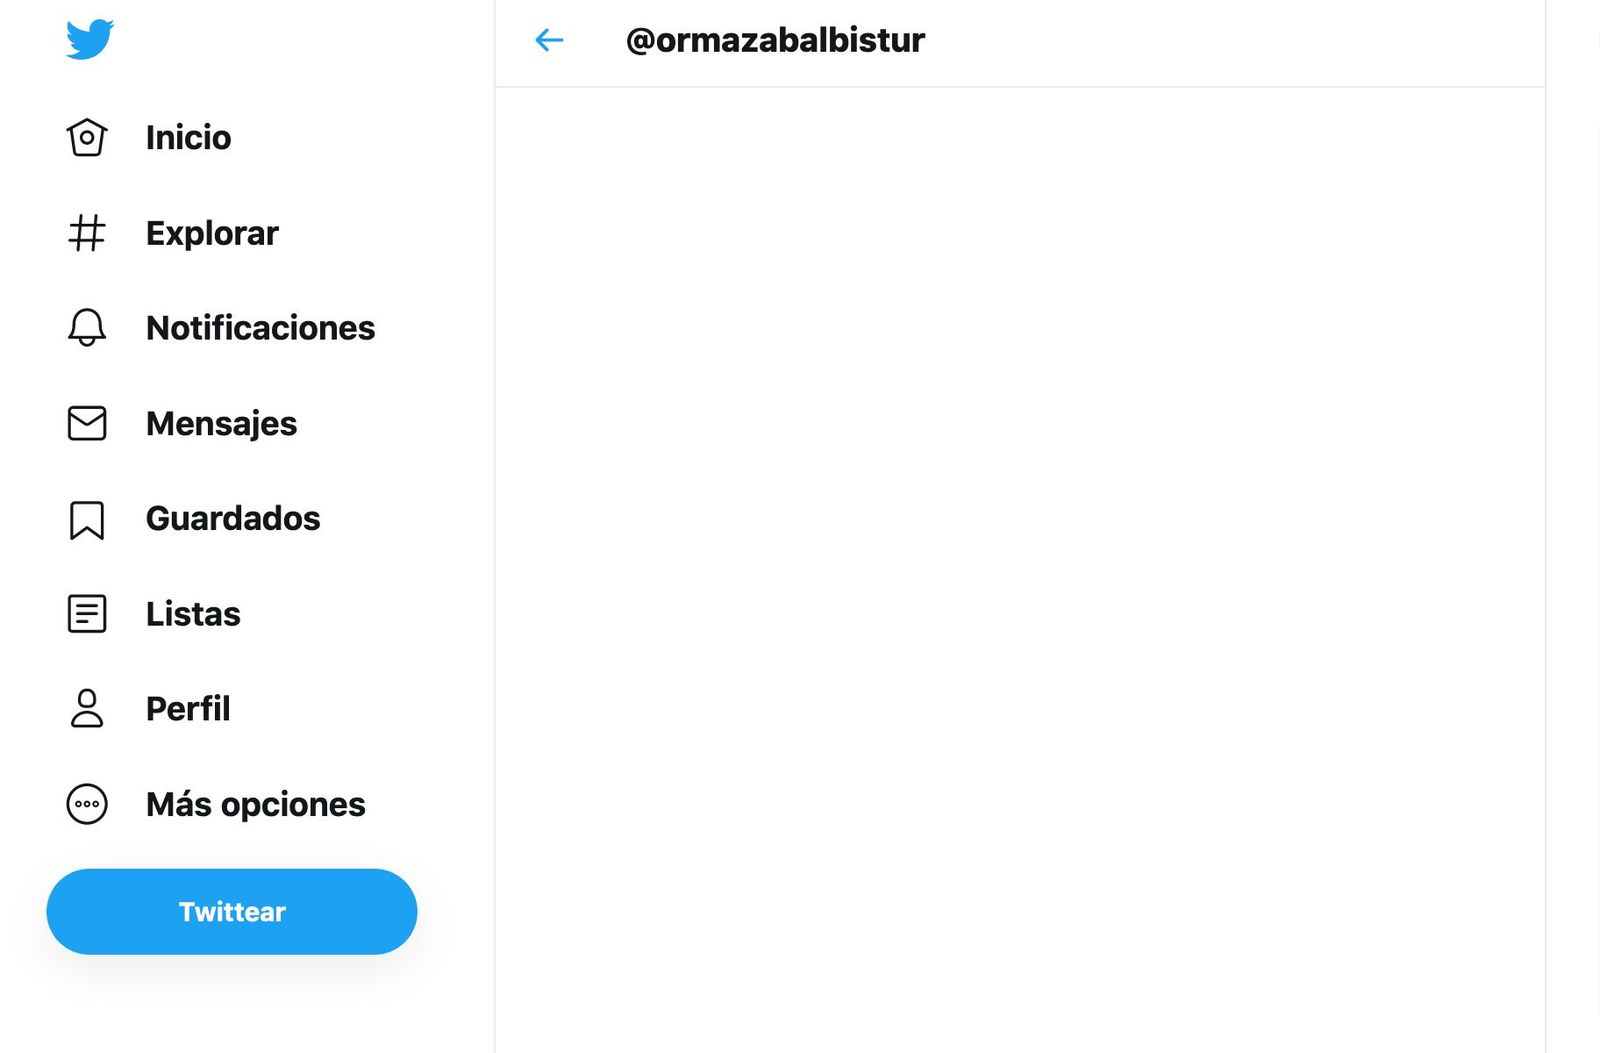The height and width of the screenshot is (1053, 1600).
Task: Open Mensajes via the envelope icon
Action: 87,423
